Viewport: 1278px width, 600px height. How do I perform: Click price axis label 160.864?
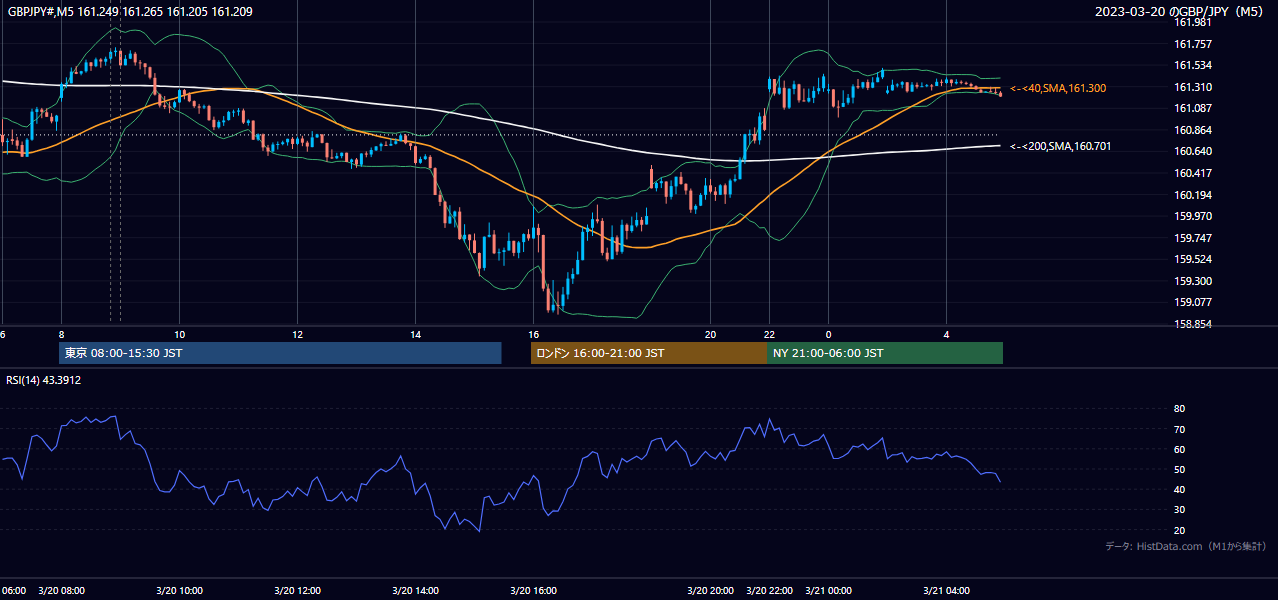1192,130
